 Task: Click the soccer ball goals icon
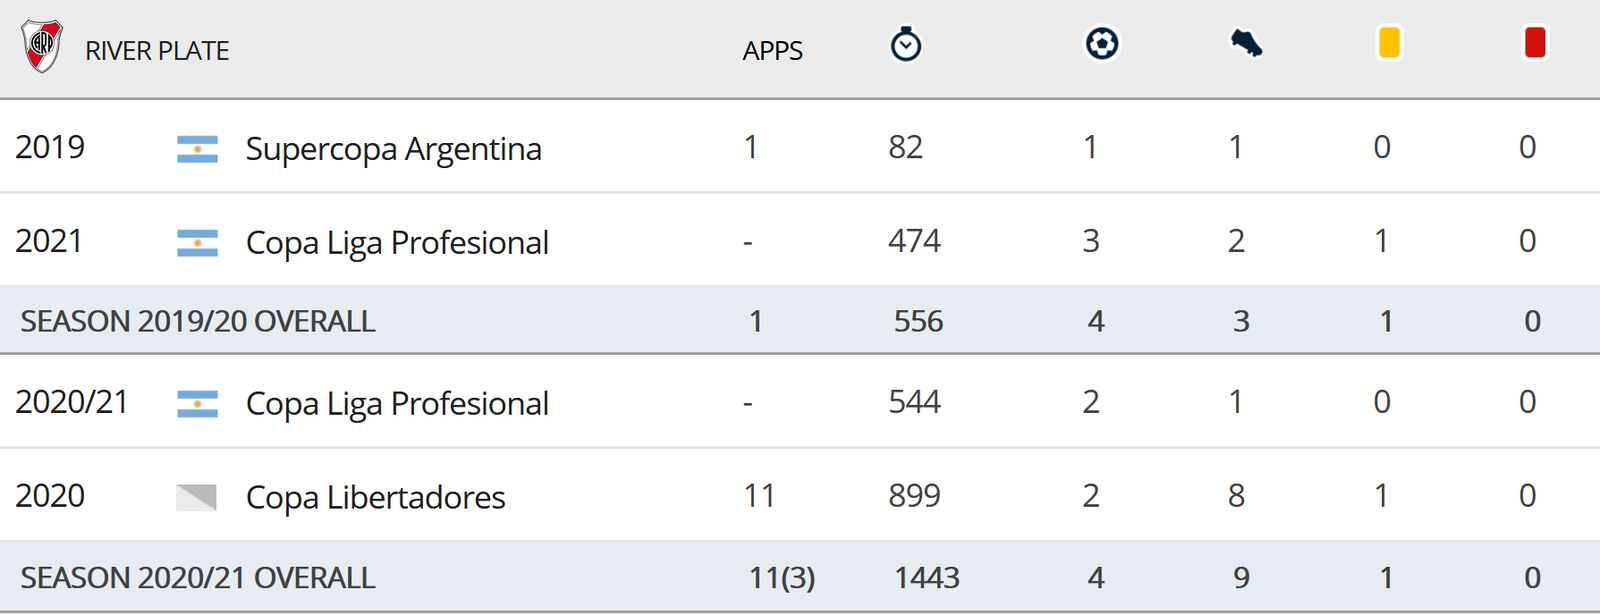coord(1102,43)
